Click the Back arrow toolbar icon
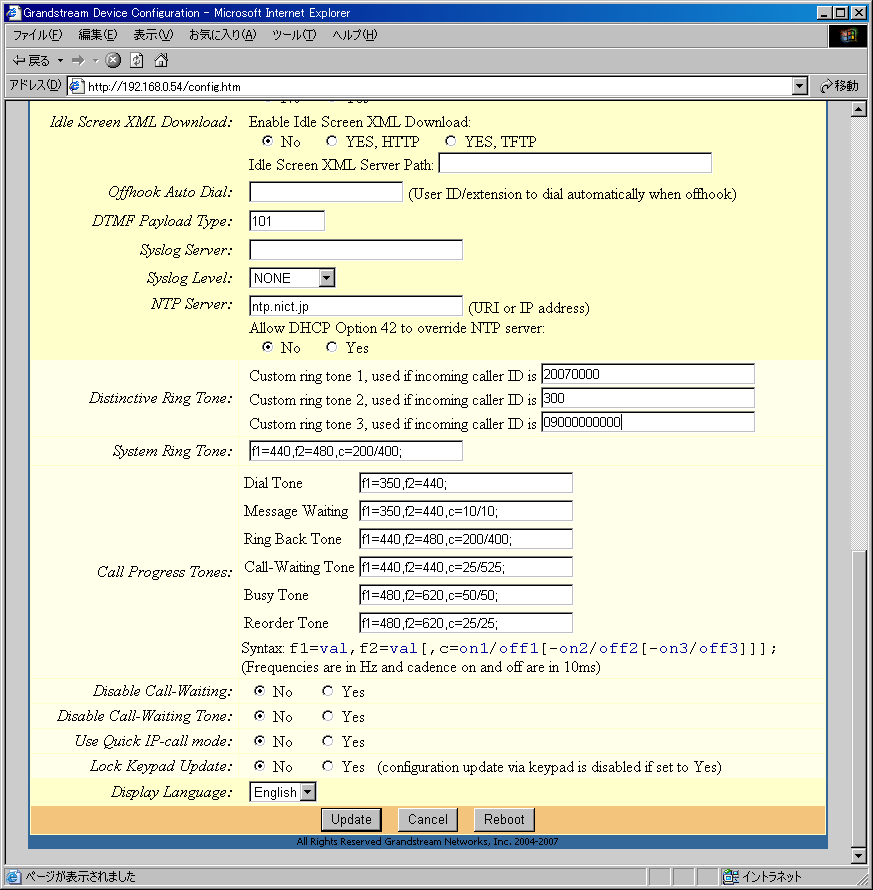Viewport: 873px width, 890px height. coord(19,61)
